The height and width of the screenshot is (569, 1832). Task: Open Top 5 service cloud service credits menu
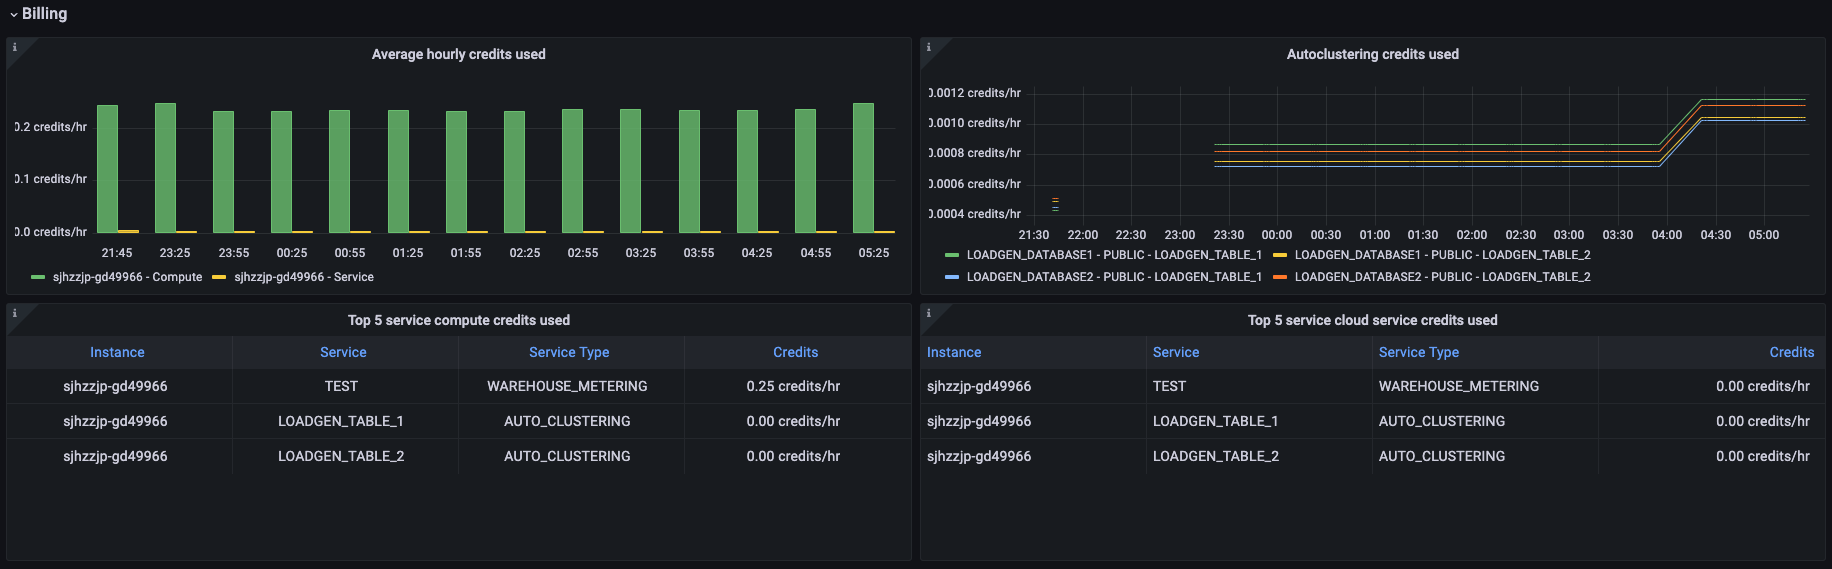tap(1372, 320)
